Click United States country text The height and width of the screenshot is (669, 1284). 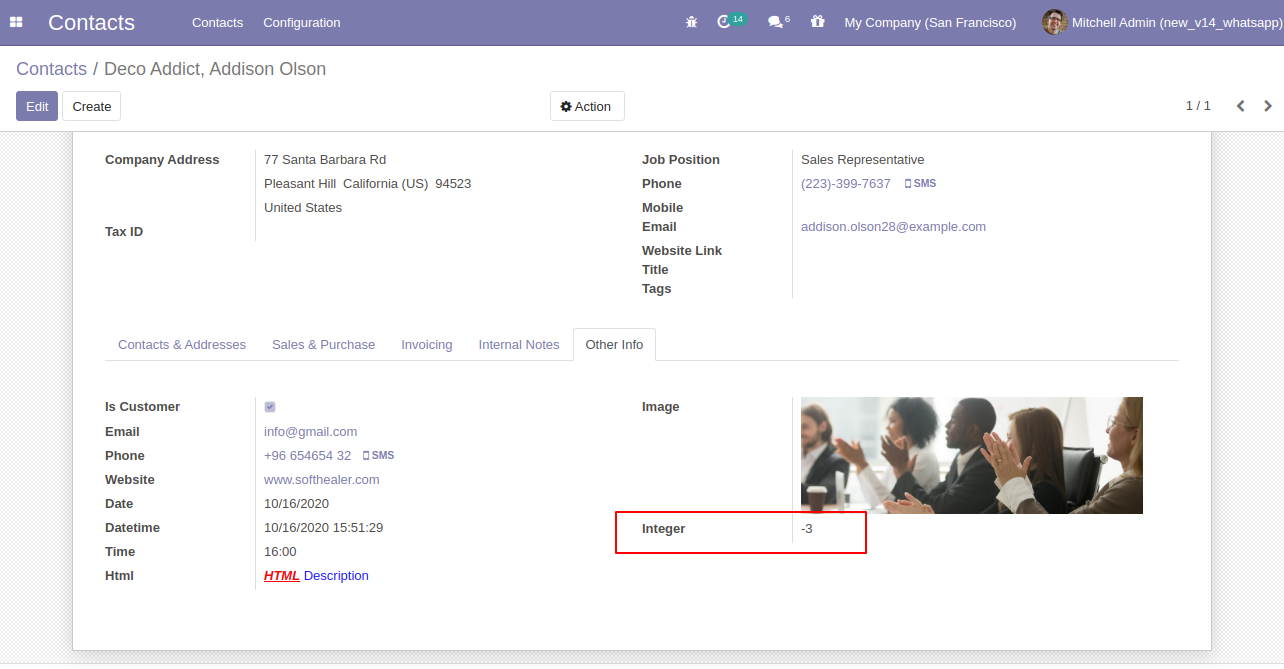(x=303, y=208)
